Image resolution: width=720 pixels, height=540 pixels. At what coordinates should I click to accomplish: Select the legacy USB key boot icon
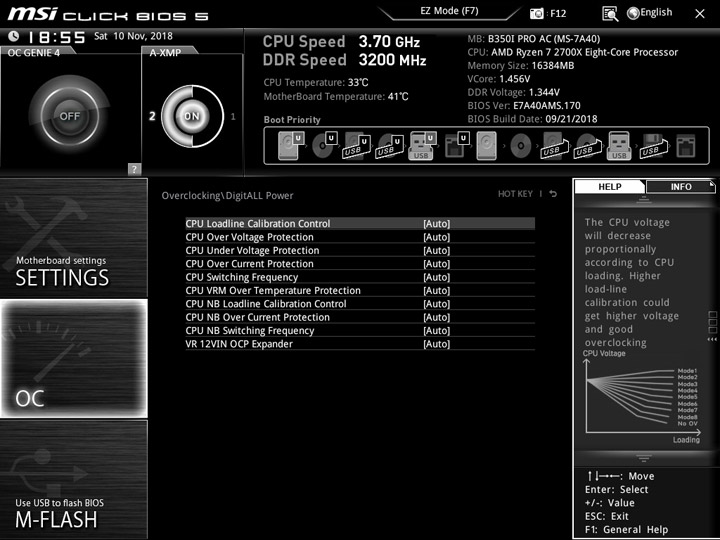619,146
